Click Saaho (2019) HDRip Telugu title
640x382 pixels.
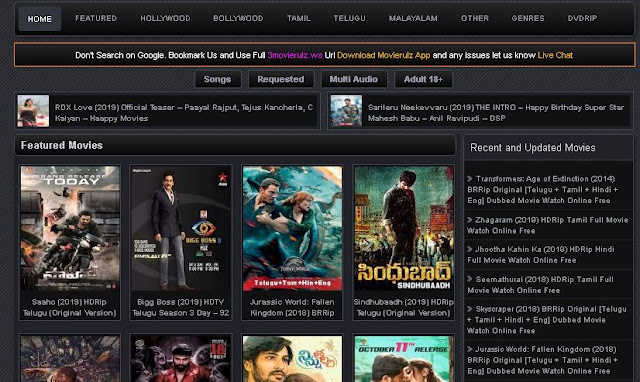pos(69,307)
